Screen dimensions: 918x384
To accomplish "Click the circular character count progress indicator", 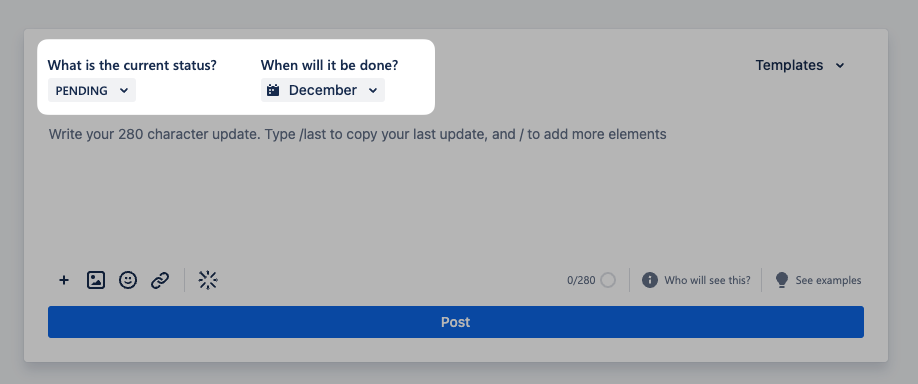I will [608, 280].
